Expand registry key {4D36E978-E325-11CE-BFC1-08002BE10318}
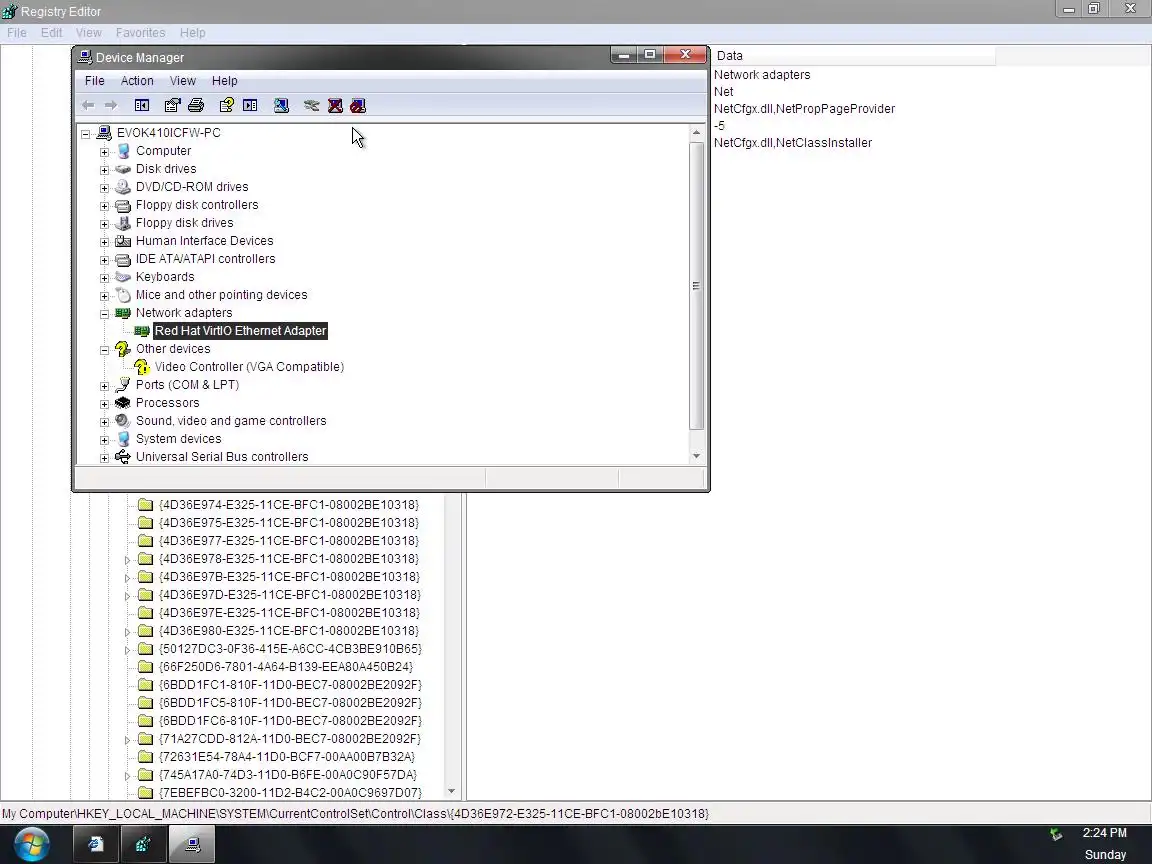The width and height of the screenshot is (1152, 864). click(127, 560)
